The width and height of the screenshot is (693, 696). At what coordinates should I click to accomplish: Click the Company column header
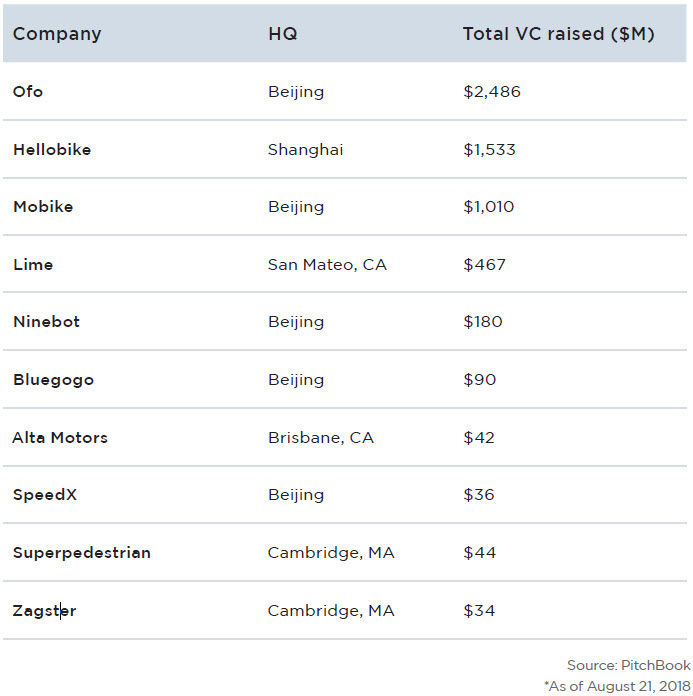point(57,34)
